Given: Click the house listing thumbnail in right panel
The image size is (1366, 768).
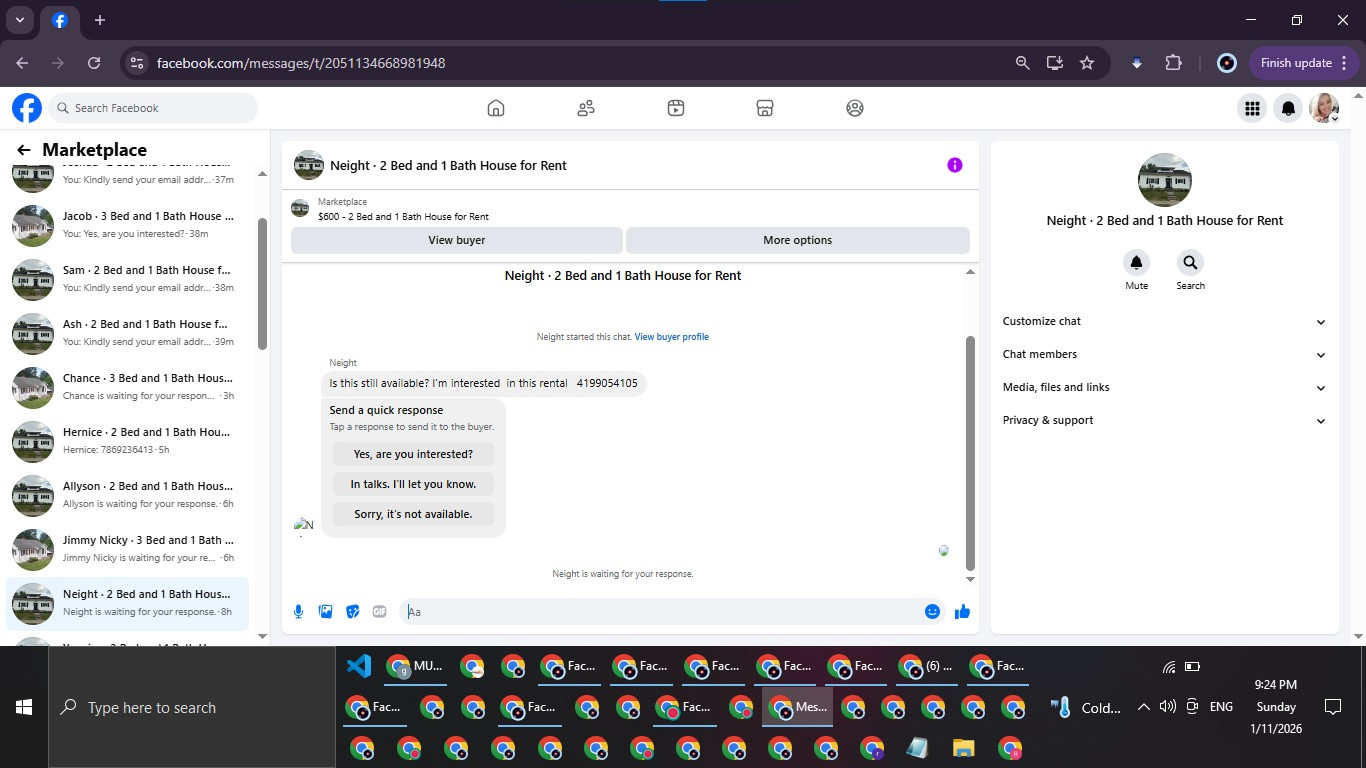Looking at the screenshot, I should click(x=1164, y=180).
